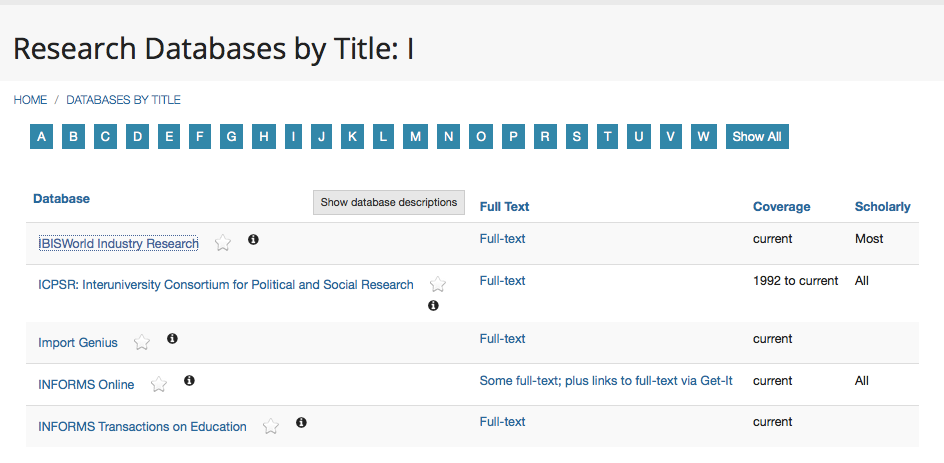Viewport: 944px width, 463px height.
Task: Open letter G database list
Action: [231, 137]
